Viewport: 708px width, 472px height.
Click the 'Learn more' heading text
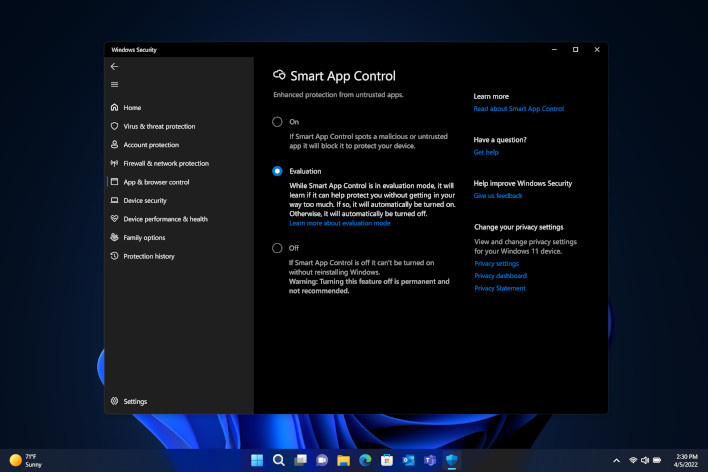491,96
